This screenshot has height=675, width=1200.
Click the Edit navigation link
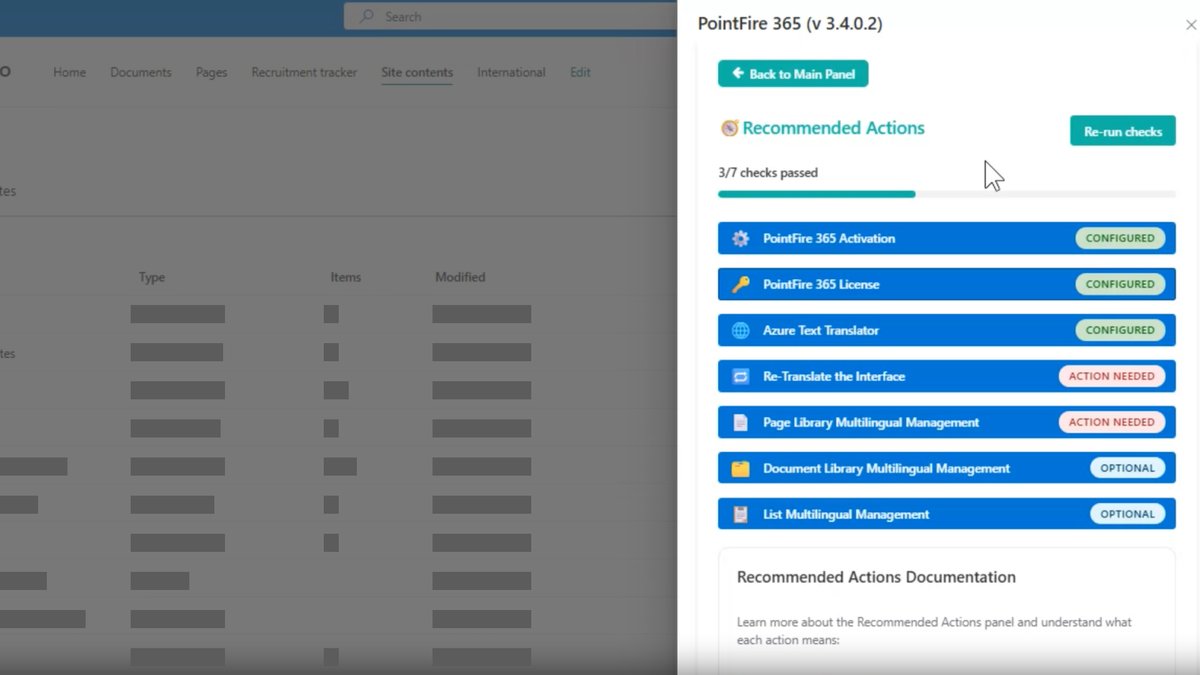tap(580, 72)
